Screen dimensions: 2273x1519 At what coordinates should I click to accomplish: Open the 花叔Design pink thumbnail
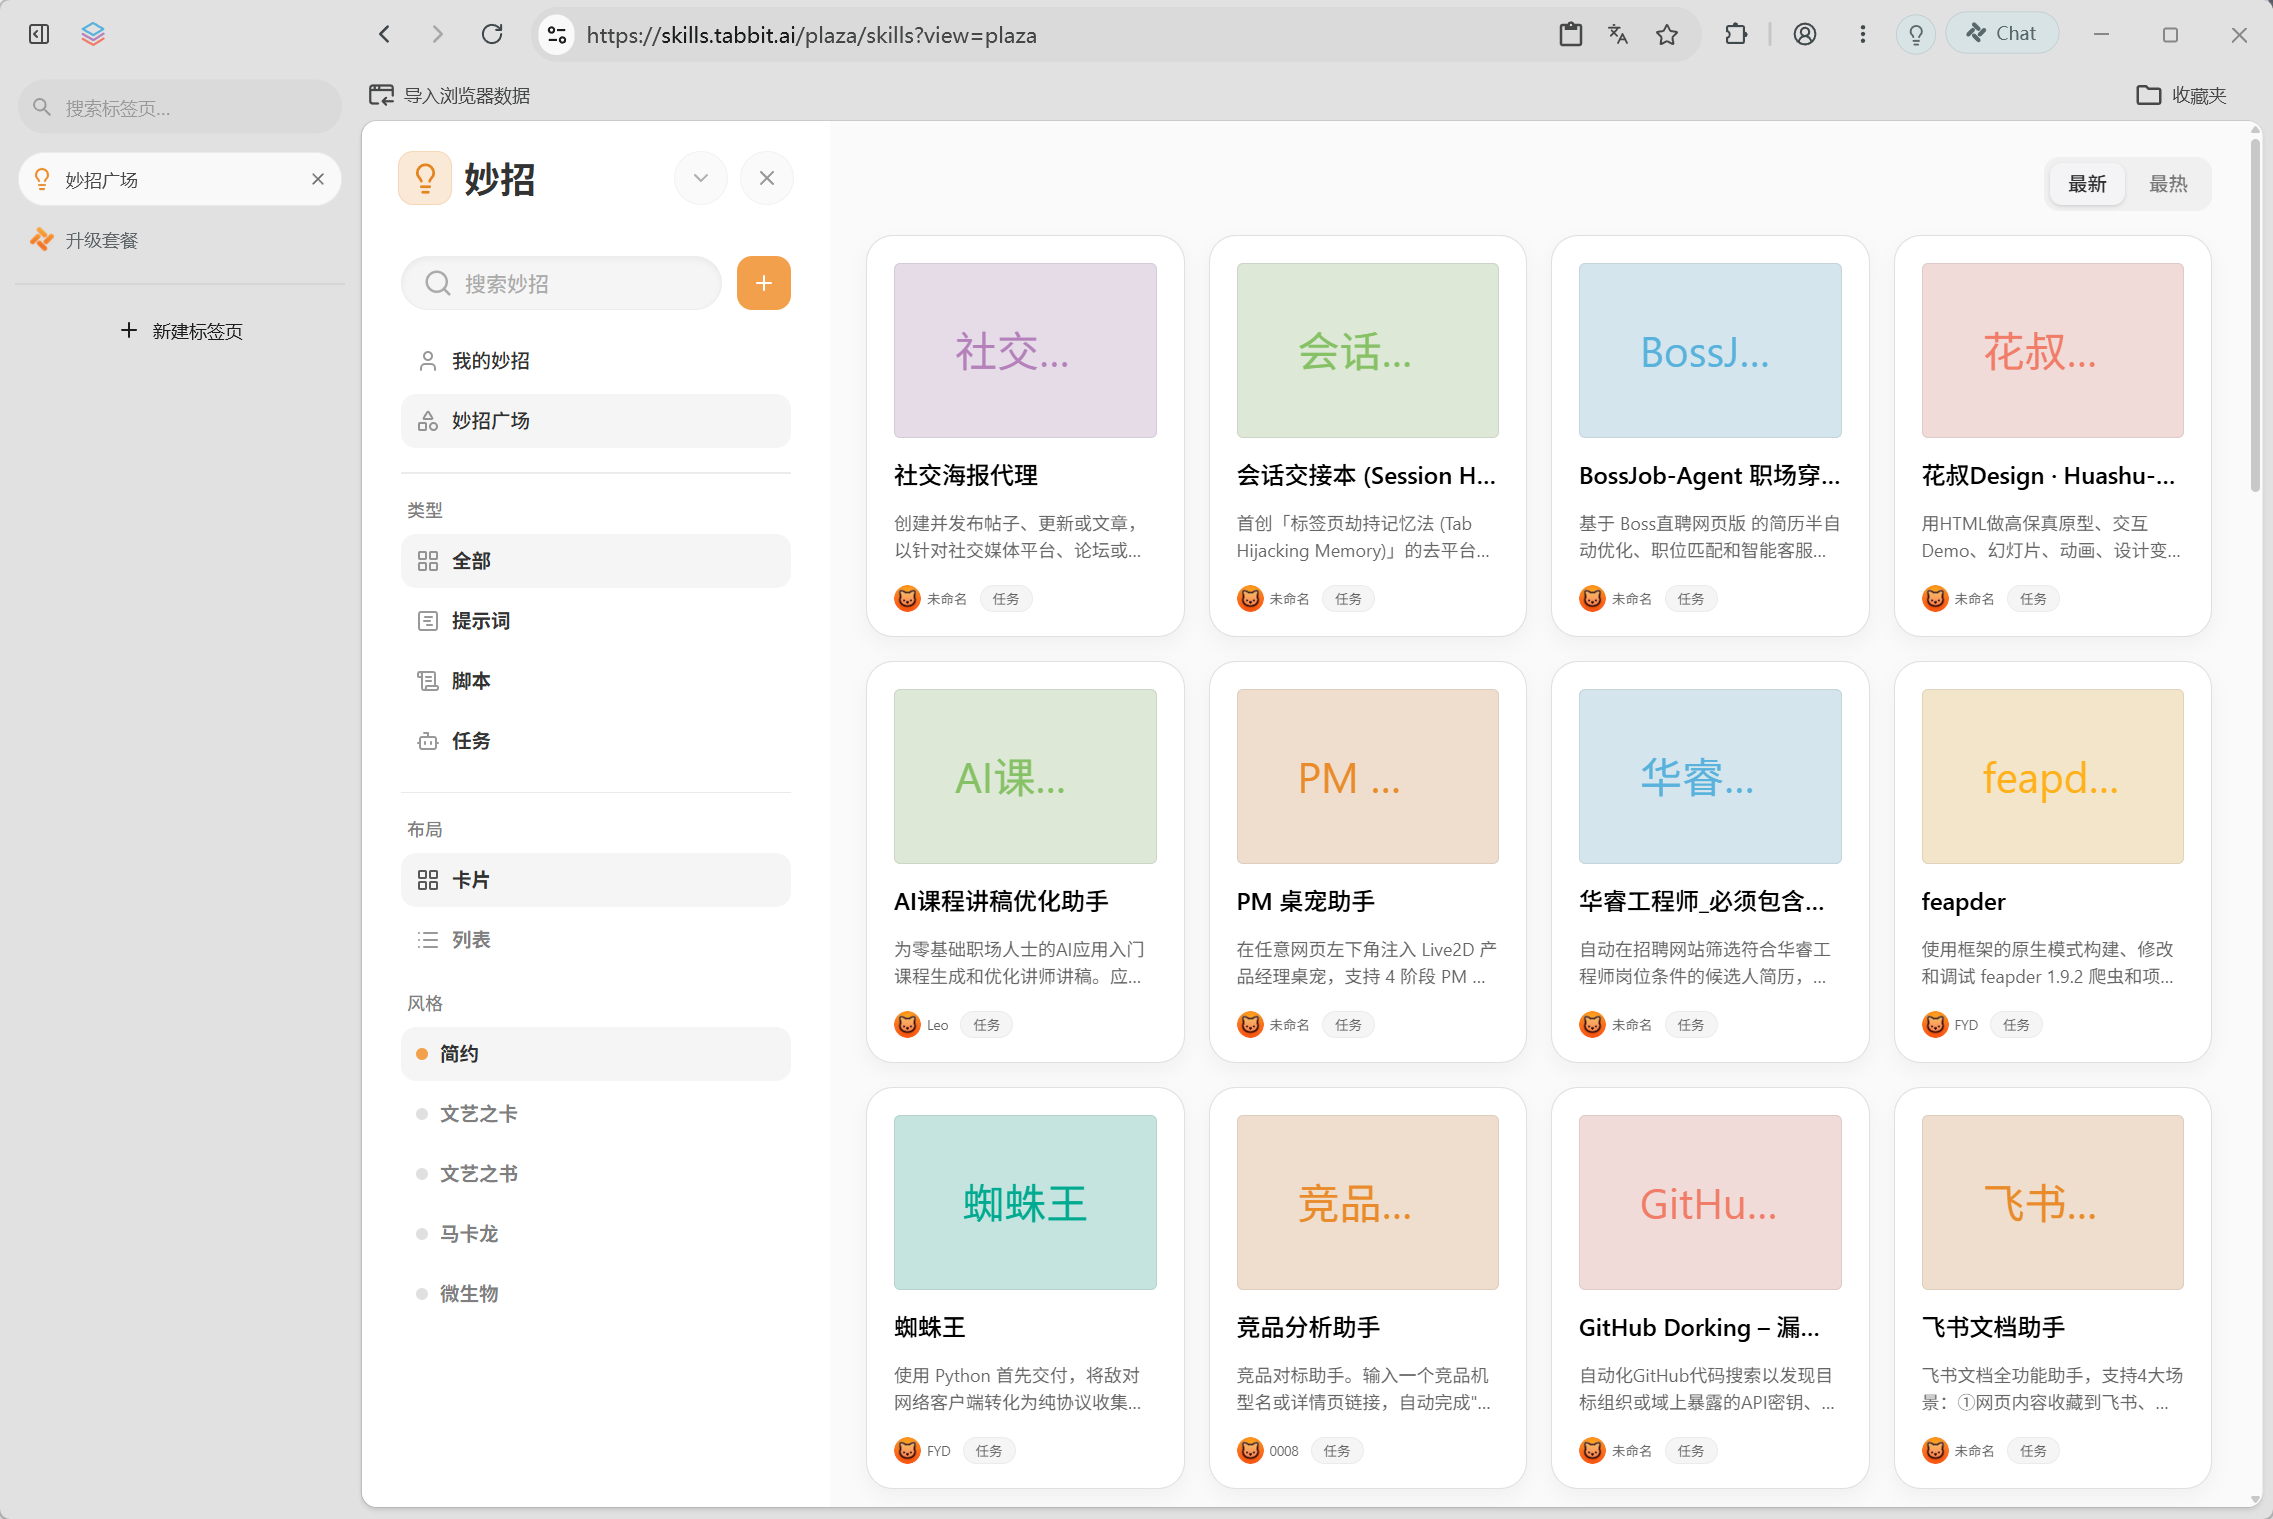click(x=2052, y=350)
